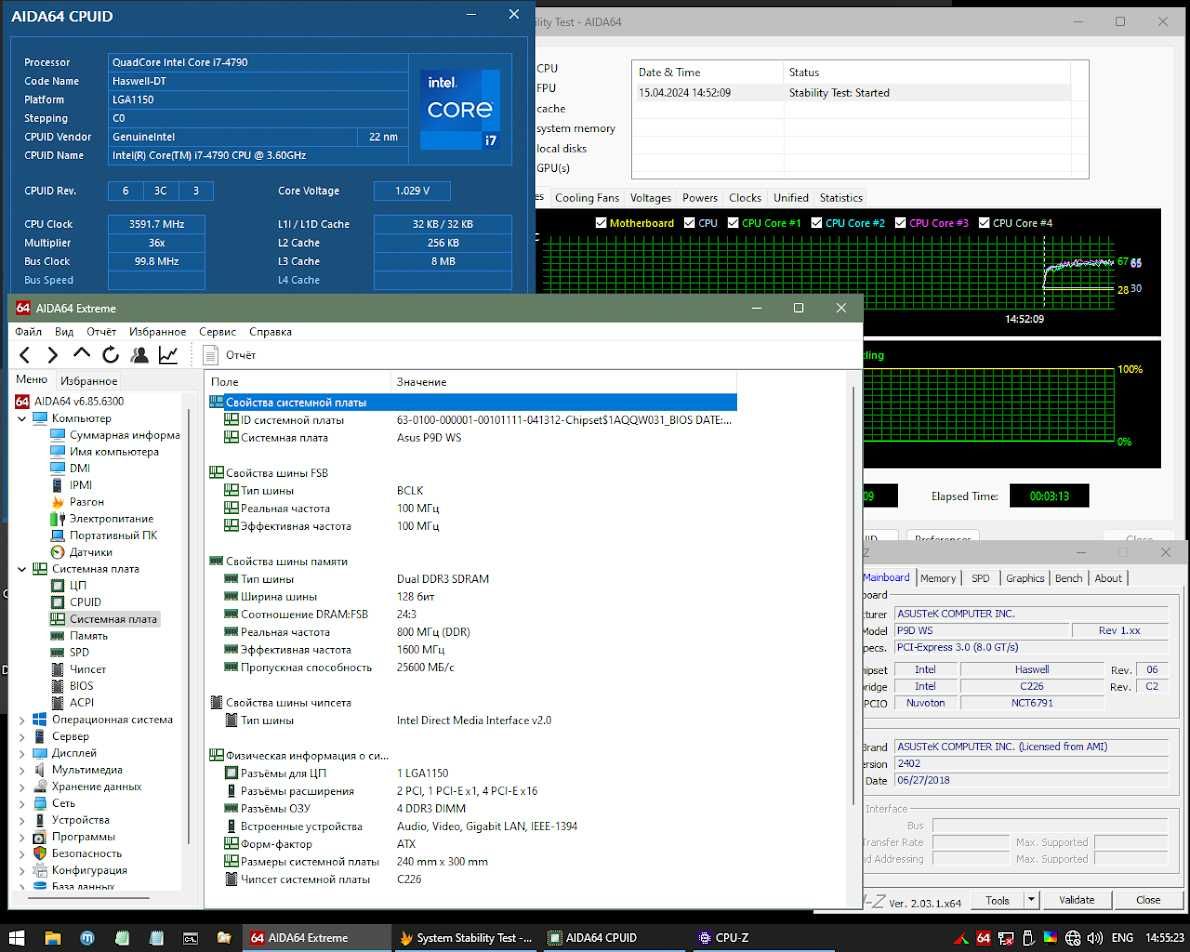Screen dimensions: 1190x952
Task: Open the Сервис menu
Action: click(x=218, y=332)
